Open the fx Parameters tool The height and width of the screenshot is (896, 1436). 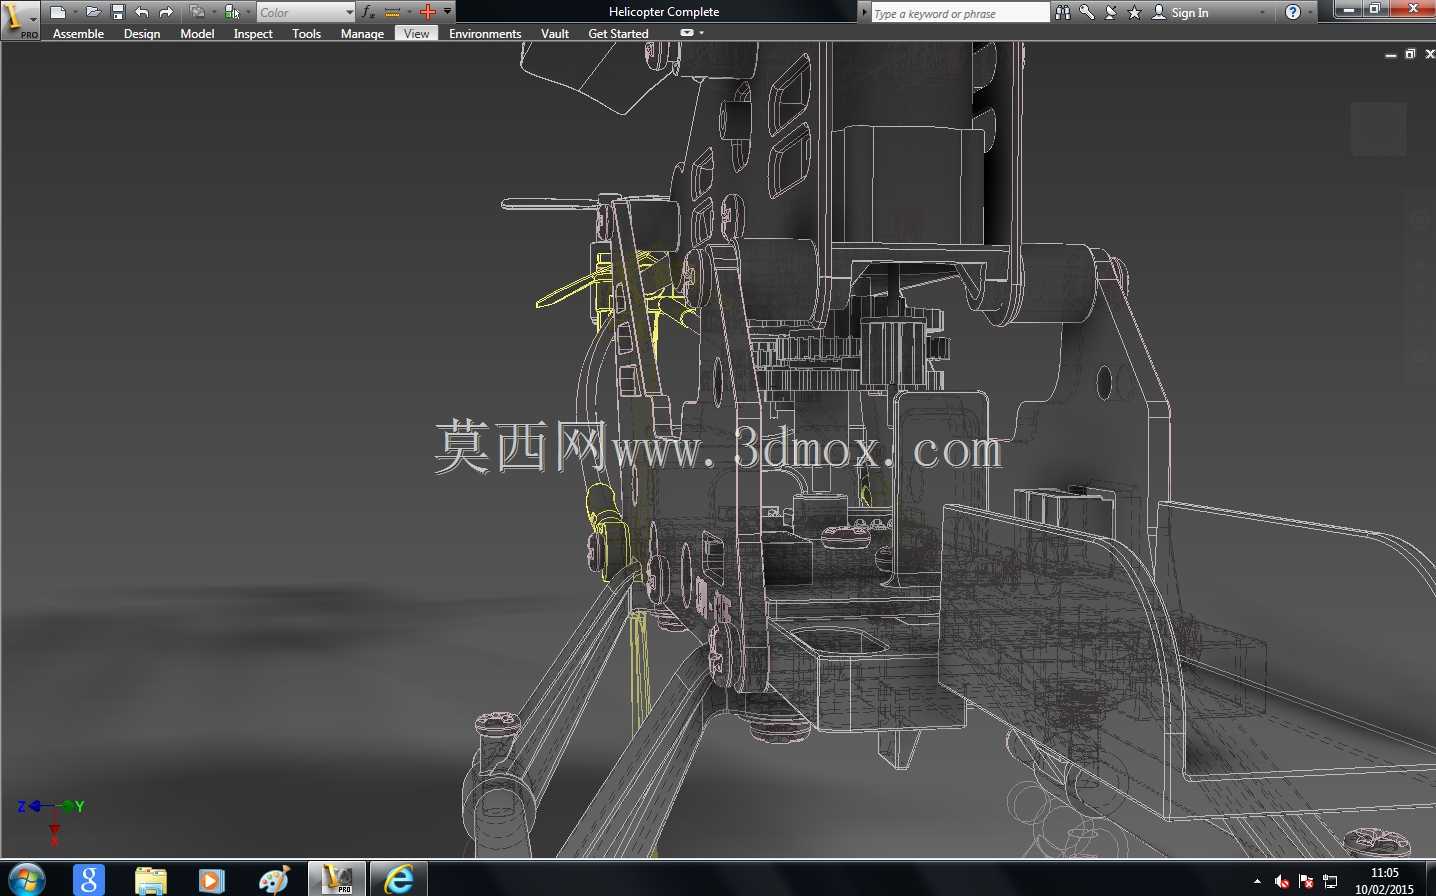click(368, 12)
